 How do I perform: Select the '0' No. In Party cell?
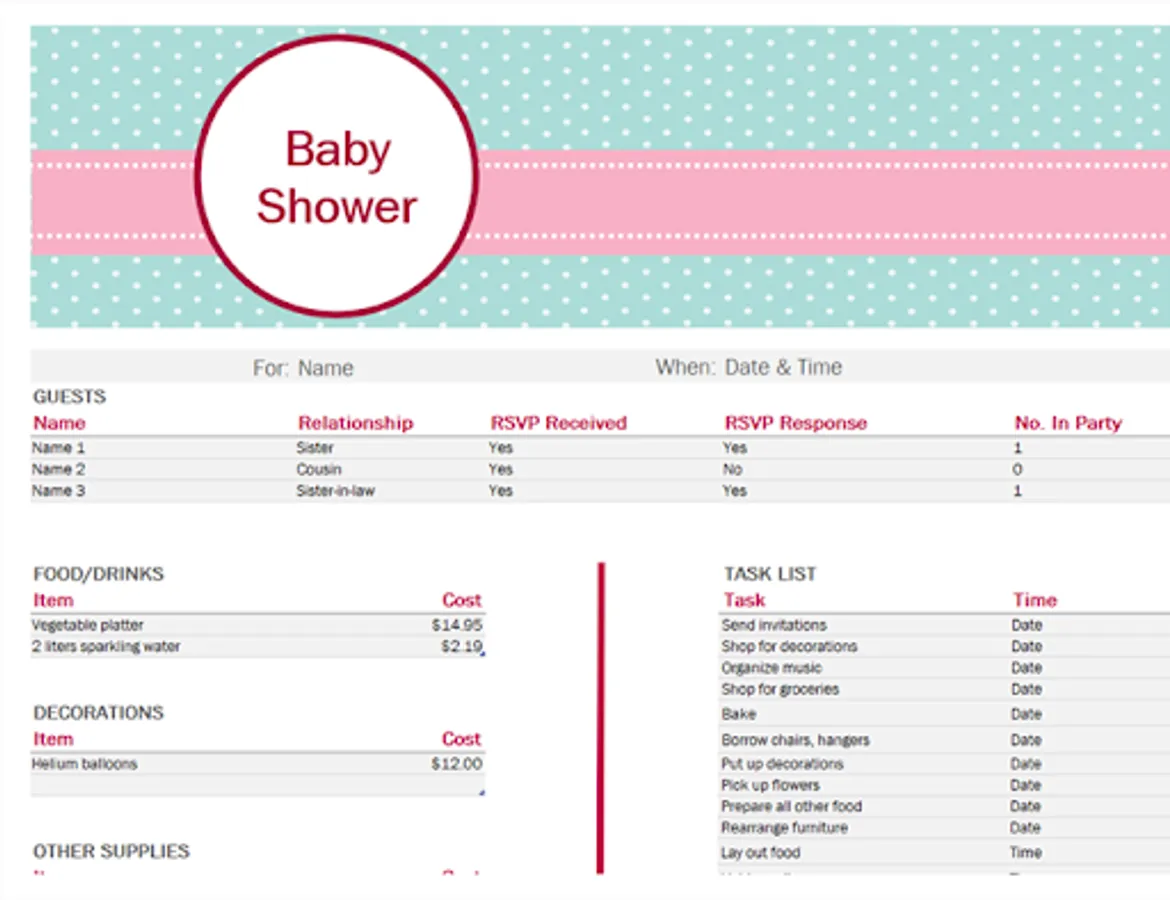(x=1017, y=469)
